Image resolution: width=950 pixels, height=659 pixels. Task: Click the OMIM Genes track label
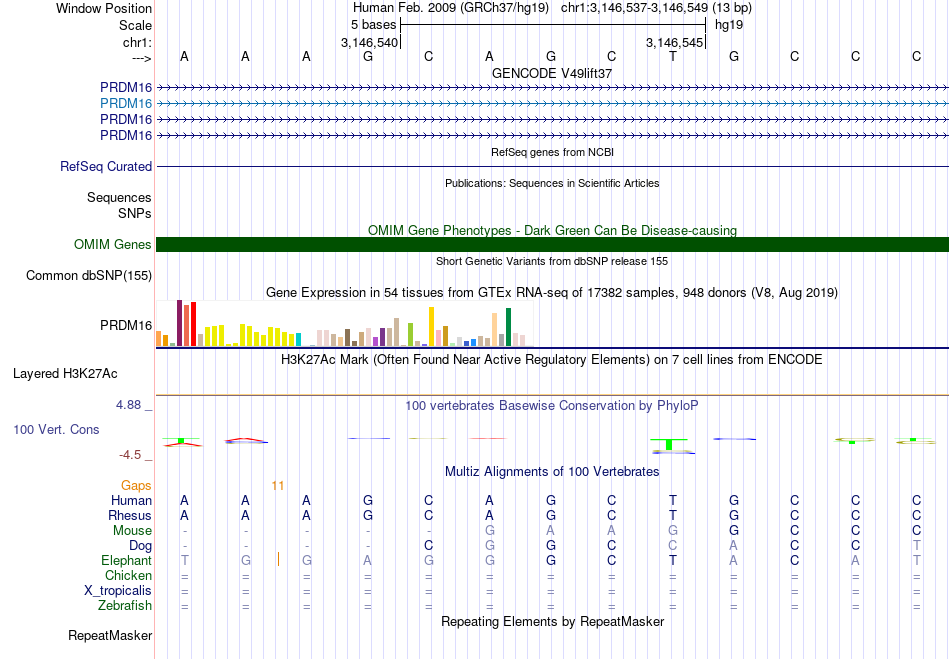coord(113,245)
